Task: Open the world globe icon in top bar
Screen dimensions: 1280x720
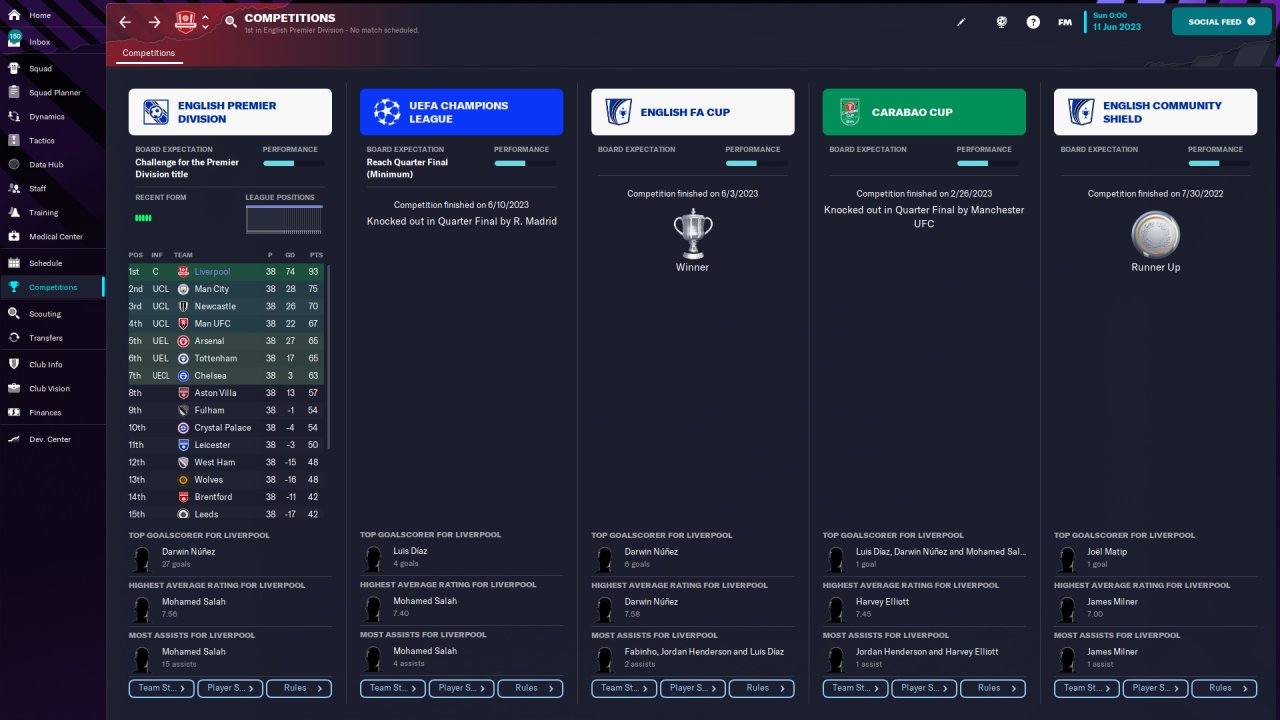Action: pos(1001,22)
